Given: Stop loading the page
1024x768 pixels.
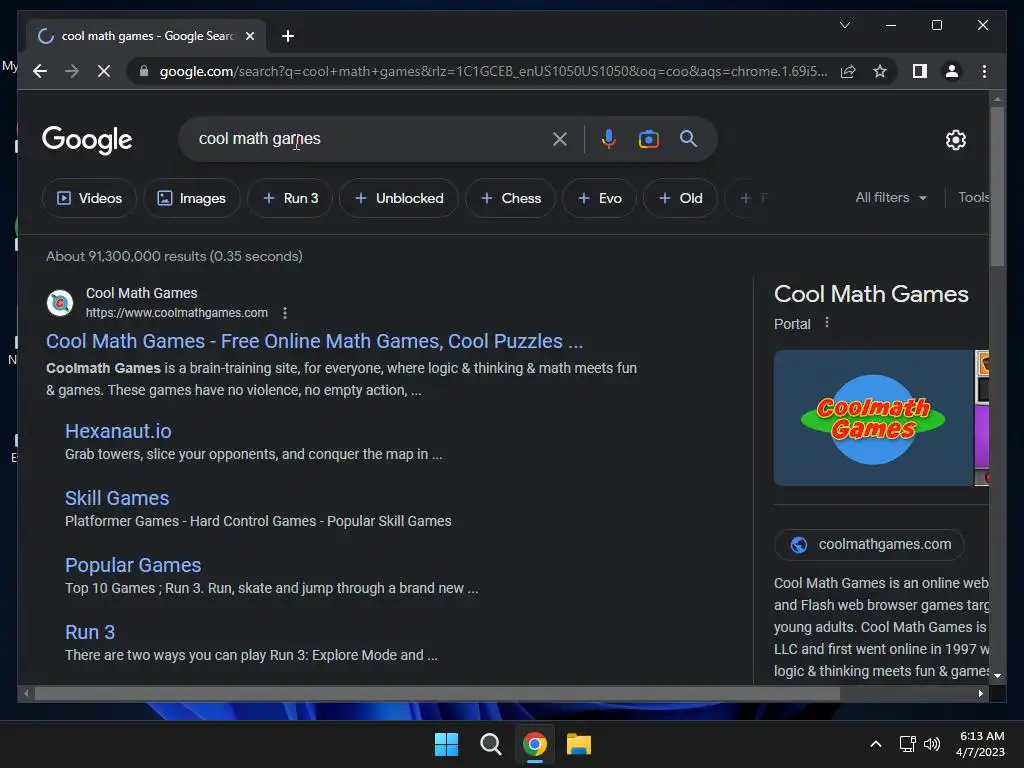Looking at the screenshot, I should coord(104,71).
